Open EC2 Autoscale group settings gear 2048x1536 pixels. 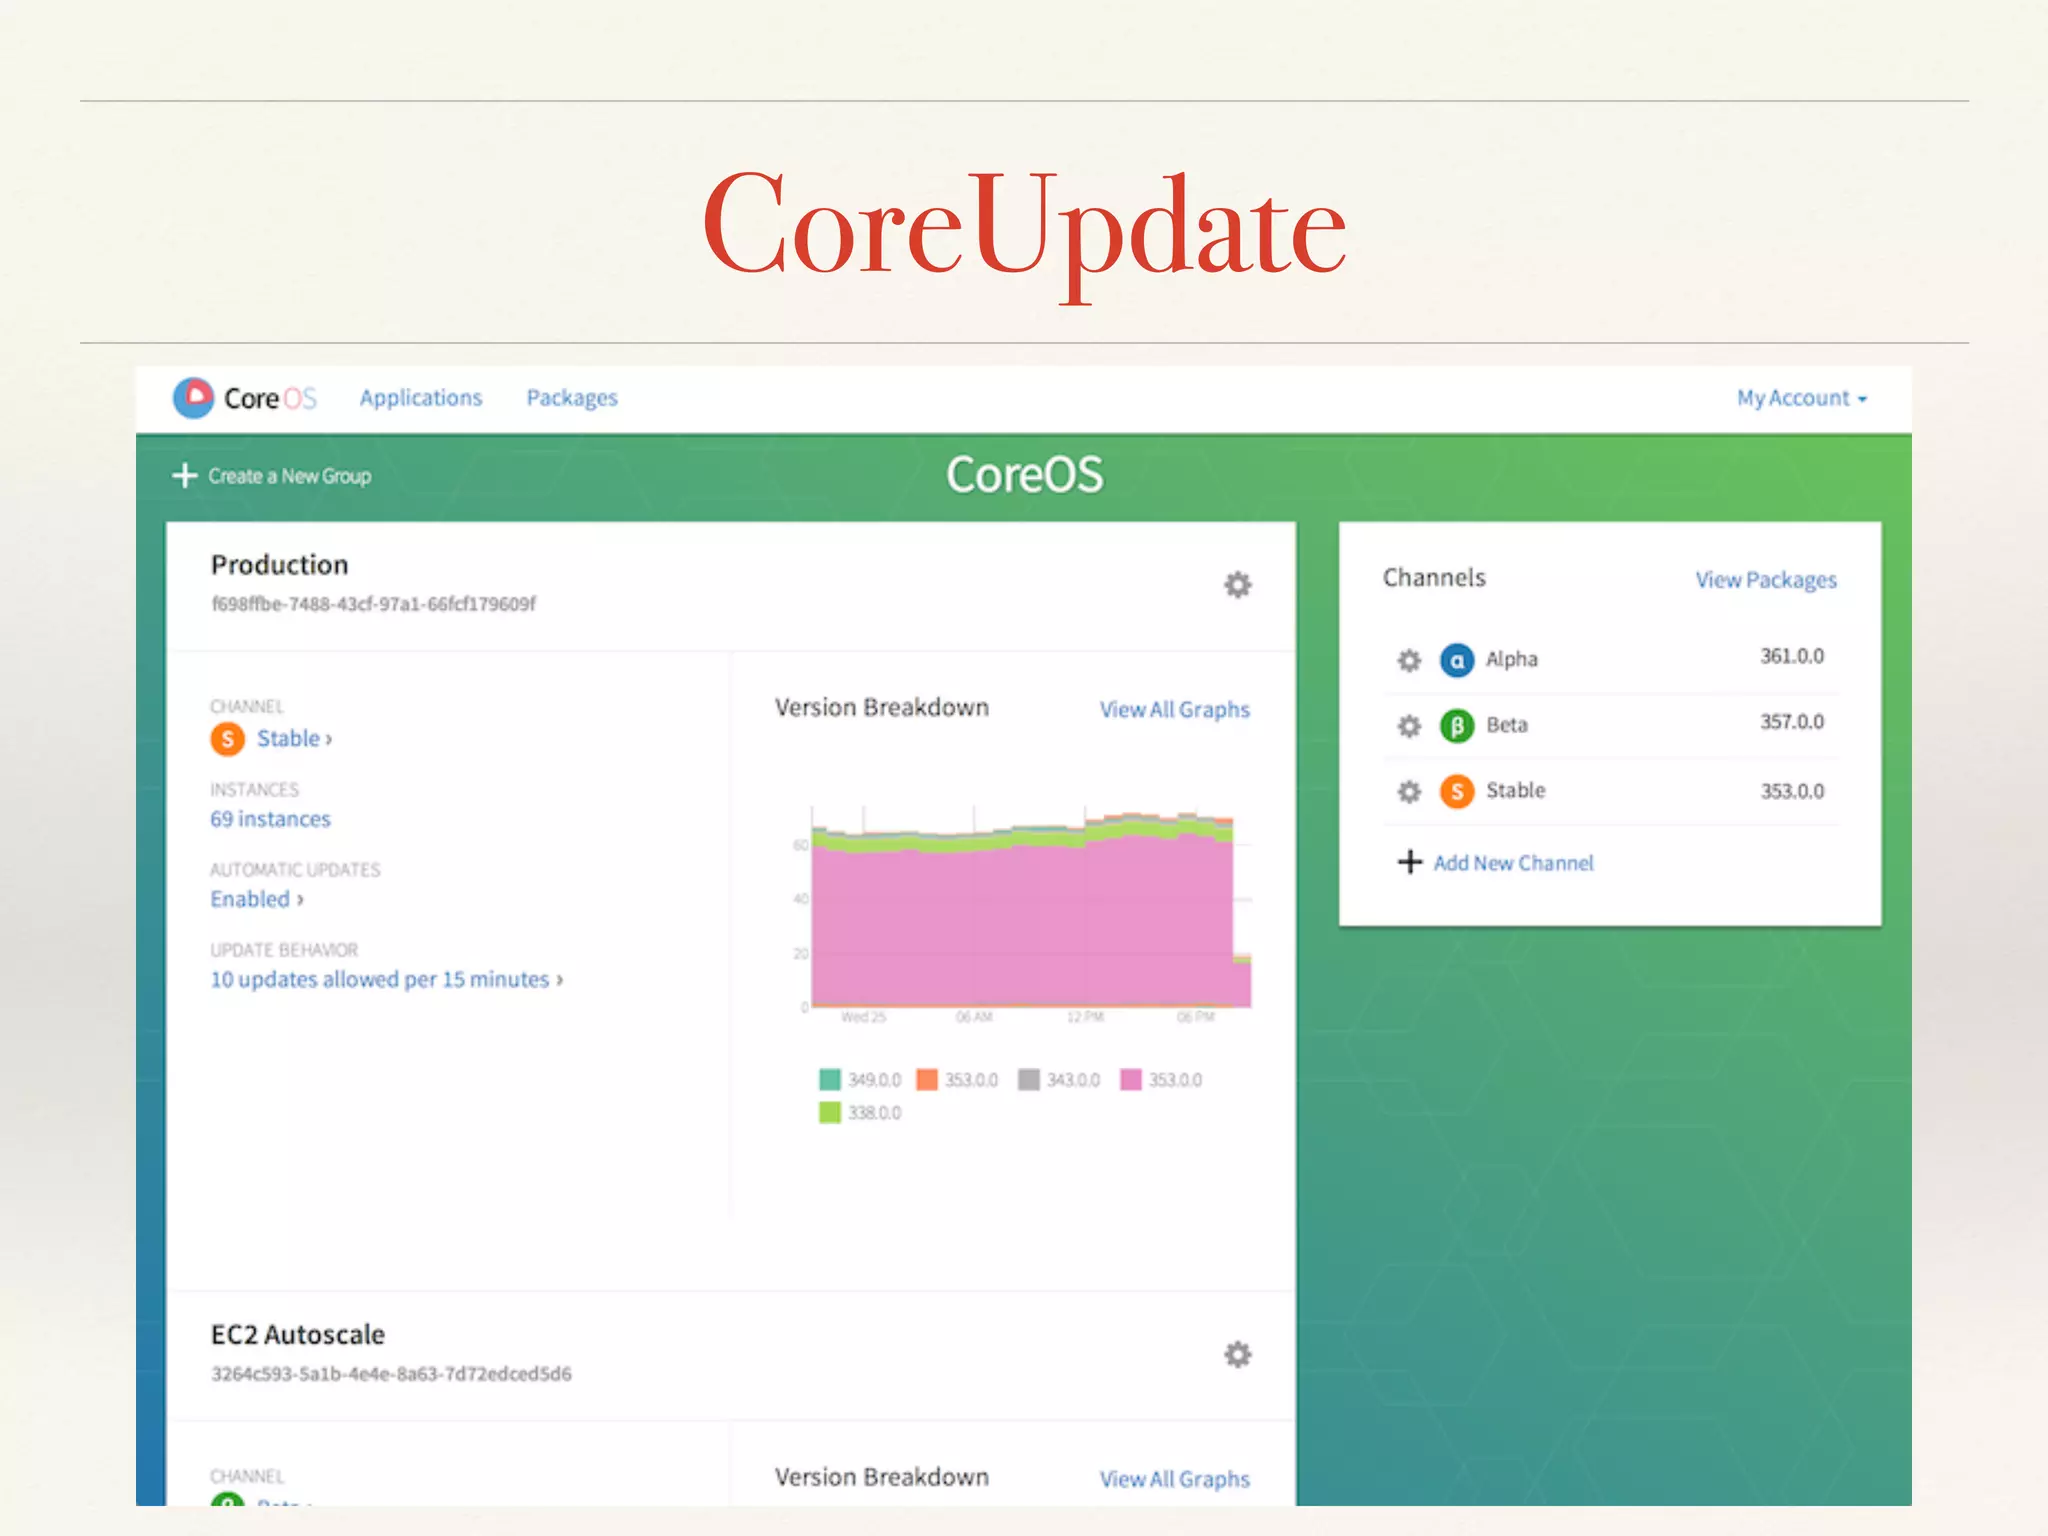point(1238,1354)
